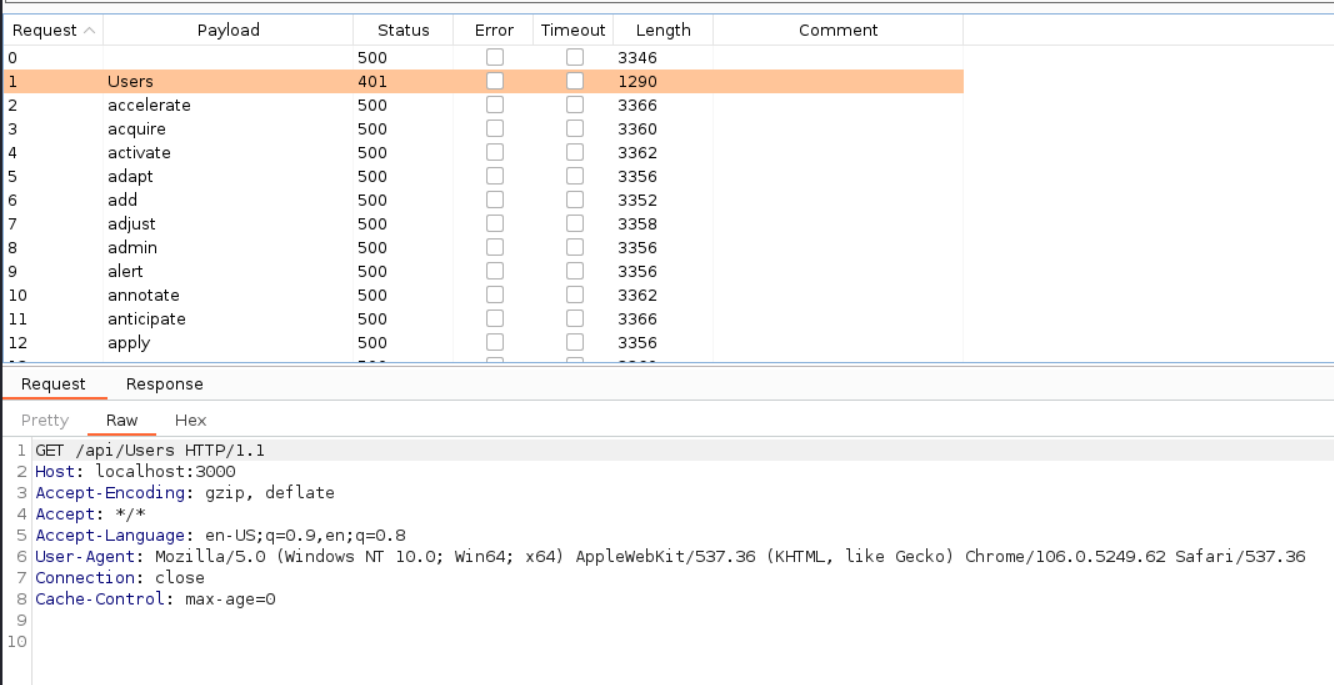Screen dimensions: 1334x685
Task: Select the Users payload row
Action: pyautogui.click(x=130, y=81)
